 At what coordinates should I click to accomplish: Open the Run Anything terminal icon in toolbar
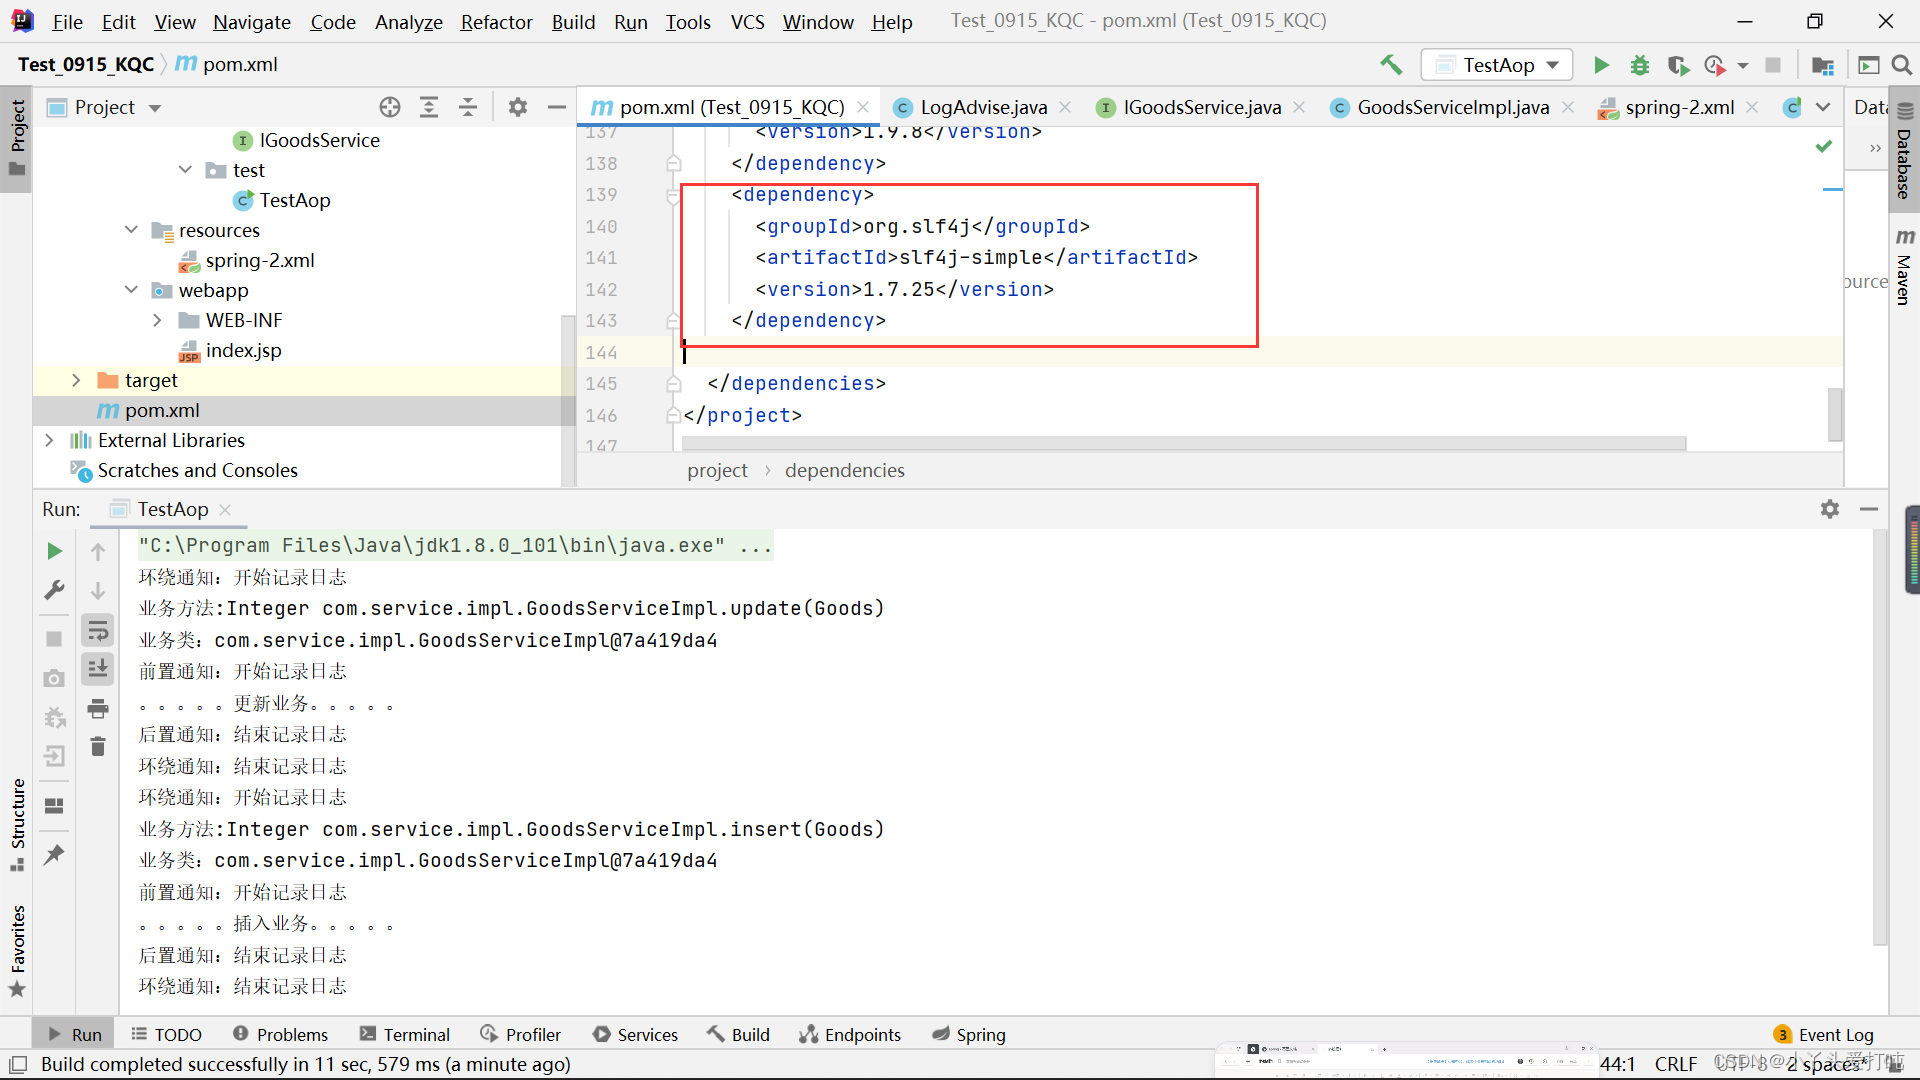(1868, 65)
